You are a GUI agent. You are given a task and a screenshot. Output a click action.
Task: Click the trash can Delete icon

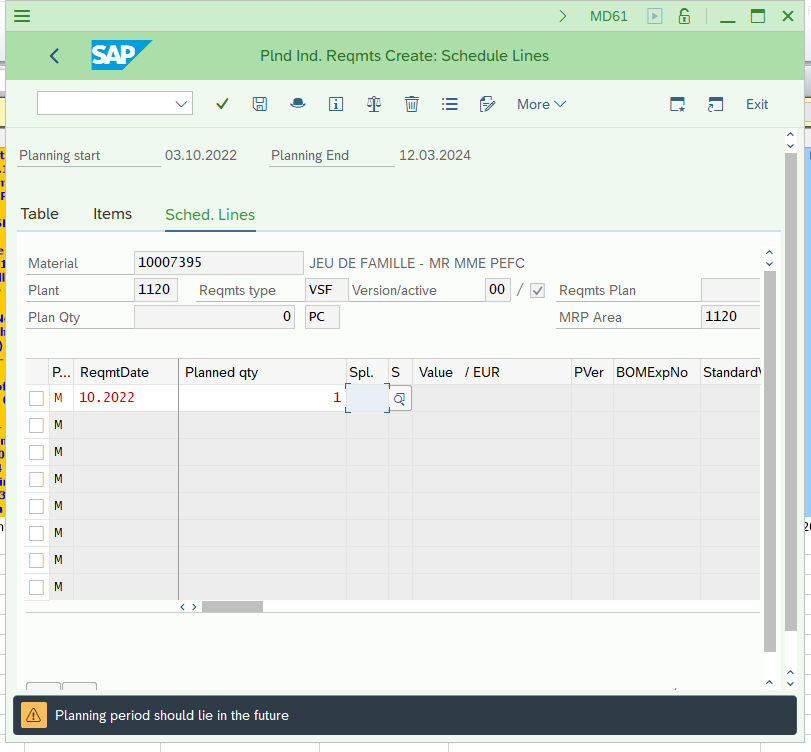pos(411,104)
